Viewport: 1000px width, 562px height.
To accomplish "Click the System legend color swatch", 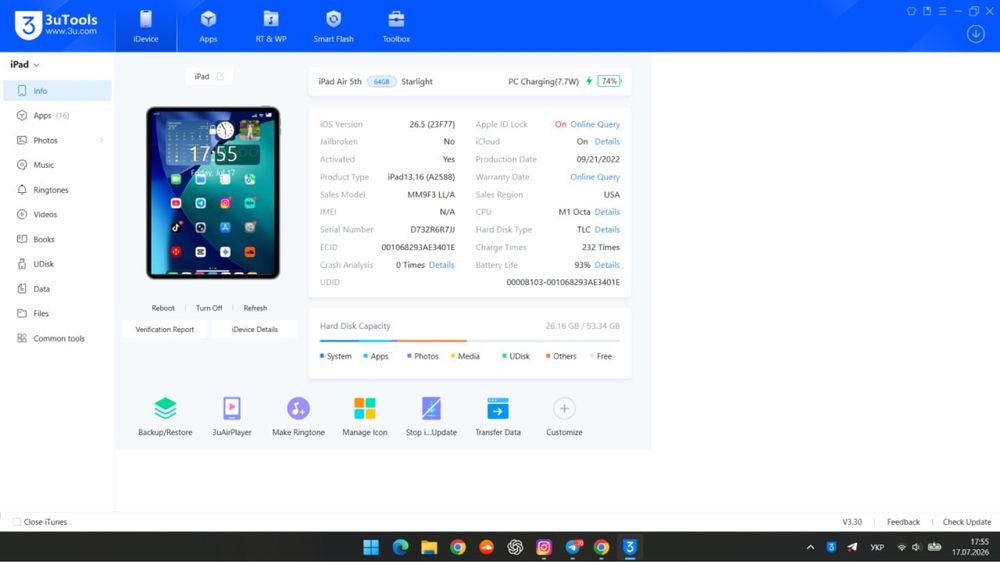I will pos(322,356).
